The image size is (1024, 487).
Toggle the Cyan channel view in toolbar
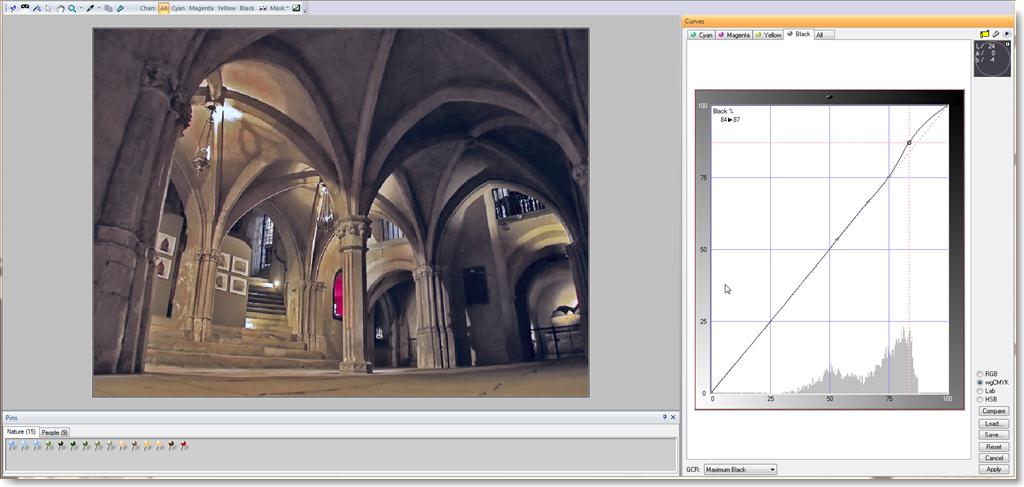tap(178, 8)
